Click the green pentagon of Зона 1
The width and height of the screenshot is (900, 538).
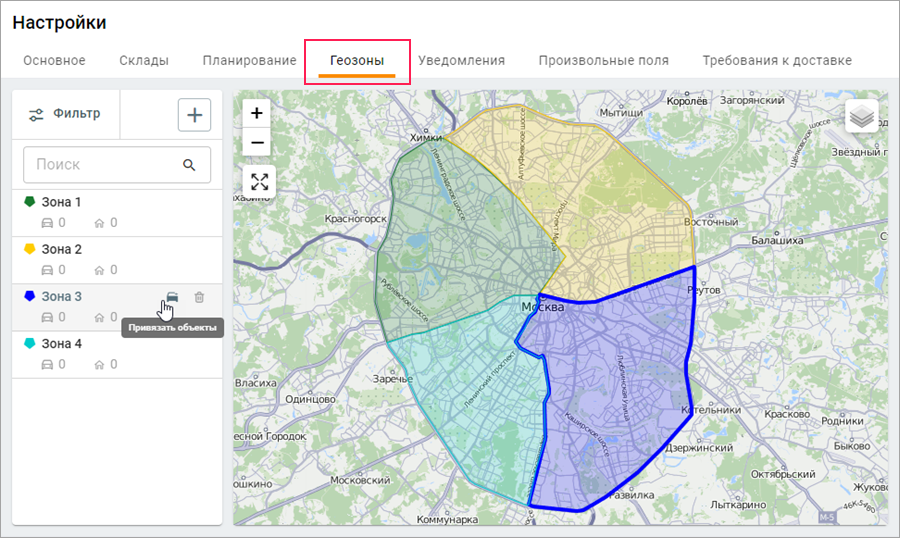29,202
